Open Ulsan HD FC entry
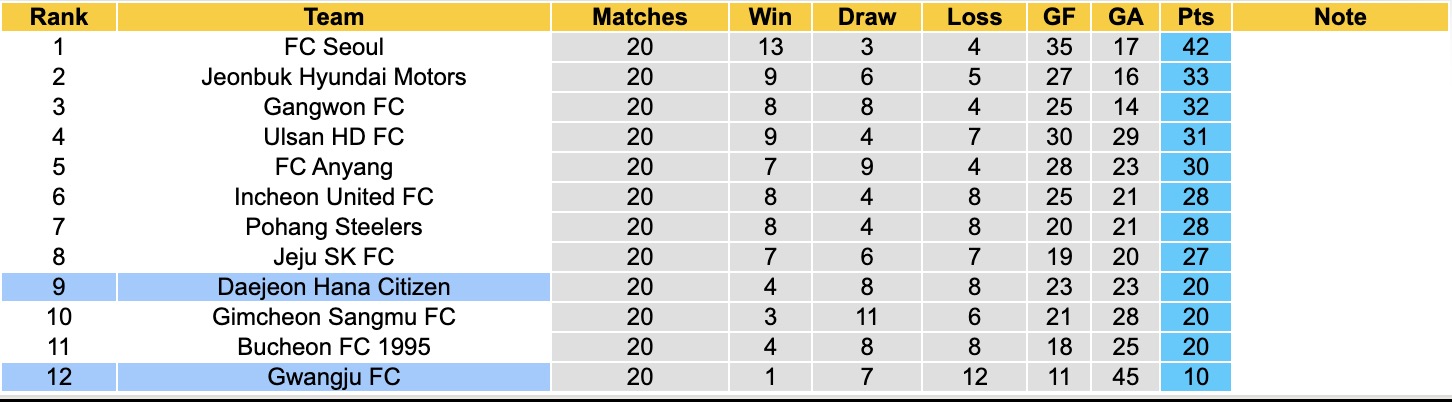 tap(334, 137)
